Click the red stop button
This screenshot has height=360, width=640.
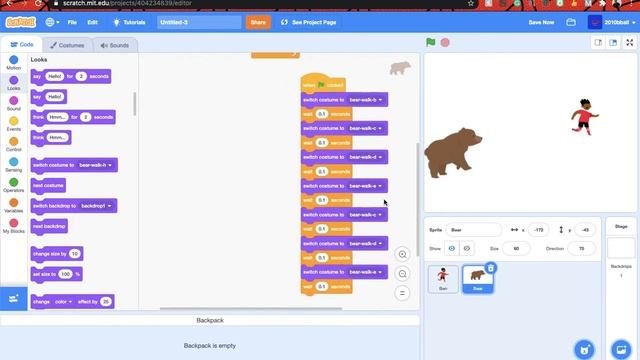click(445, 42)
